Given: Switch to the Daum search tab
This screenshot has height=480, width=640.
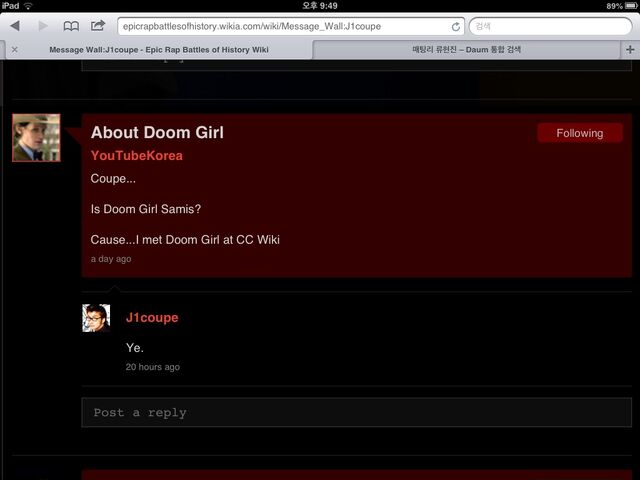Looking at the screenshot, I should coord(467,50).
